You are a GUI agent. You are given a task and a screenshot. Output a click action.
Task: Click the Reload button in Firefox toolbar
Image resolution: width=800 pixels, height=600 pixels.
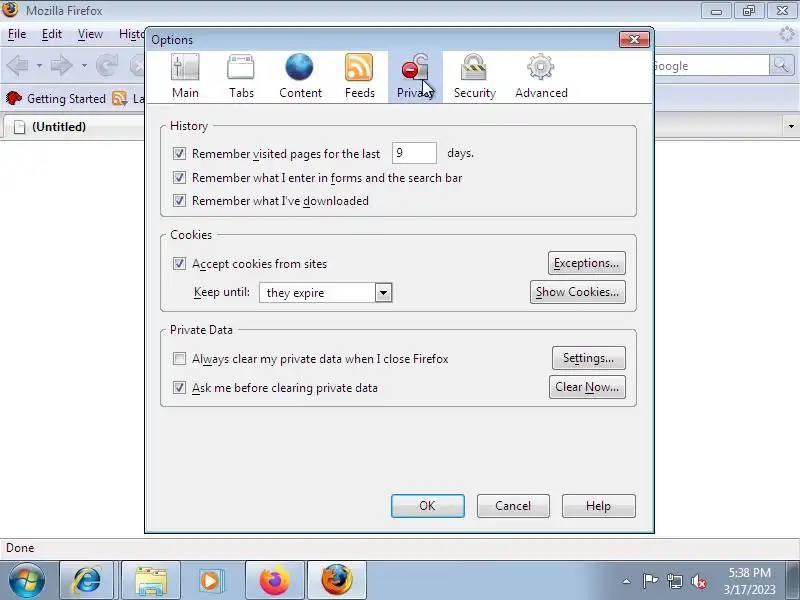[x=107, y=65]
